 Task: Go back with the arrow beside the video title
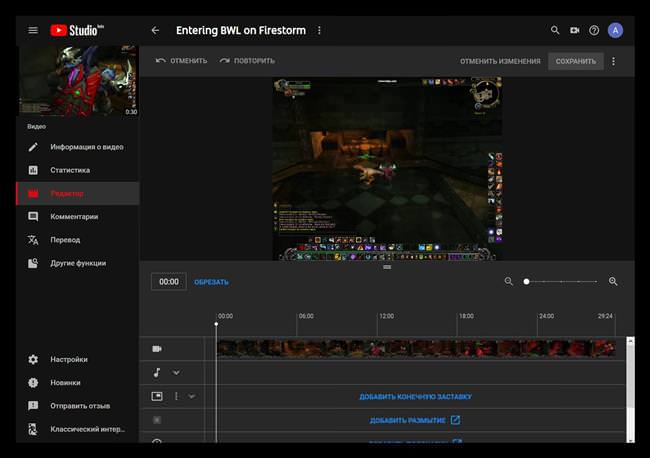tap(155, 30)
